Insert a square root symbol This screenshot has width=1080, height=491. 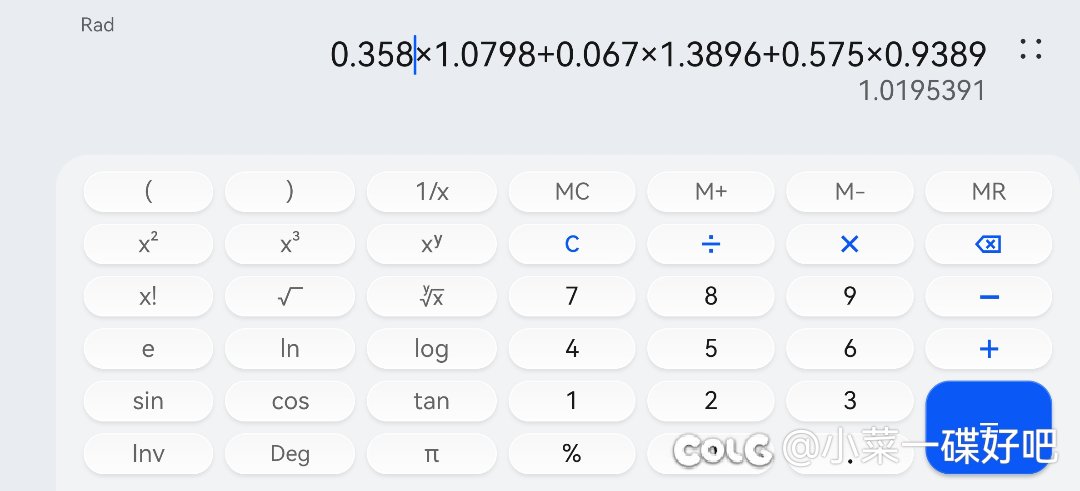[x=290, y=297]
